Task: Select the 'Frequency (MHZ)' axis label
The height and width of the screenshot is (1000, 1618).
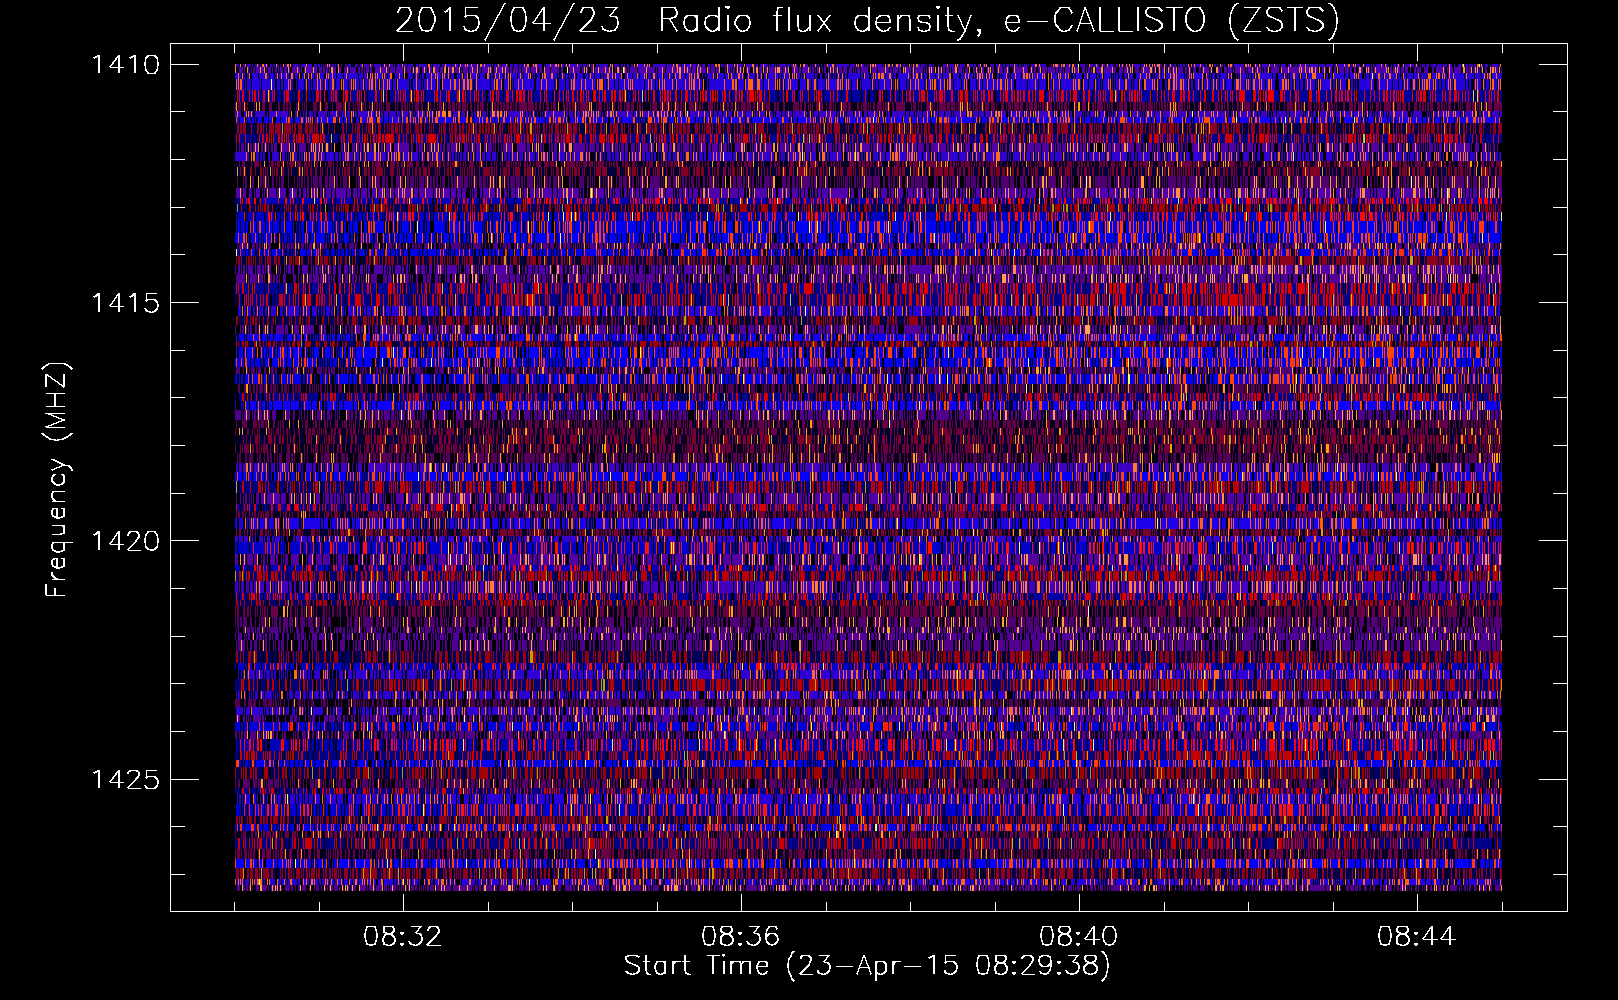Action: tap(57, 479)
